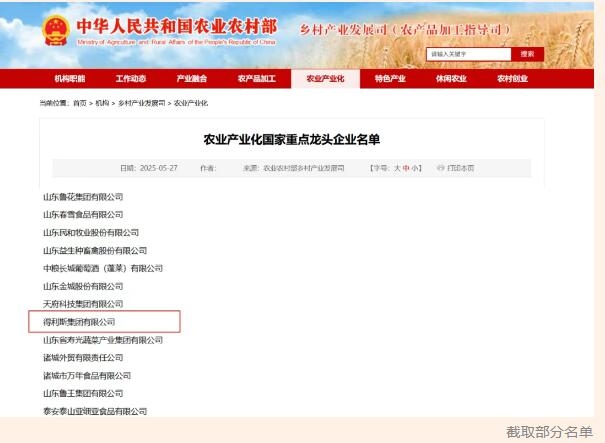
Task: Select 山东省寿光蔬菜产业集团有限公司 entry
Action: 103,340
